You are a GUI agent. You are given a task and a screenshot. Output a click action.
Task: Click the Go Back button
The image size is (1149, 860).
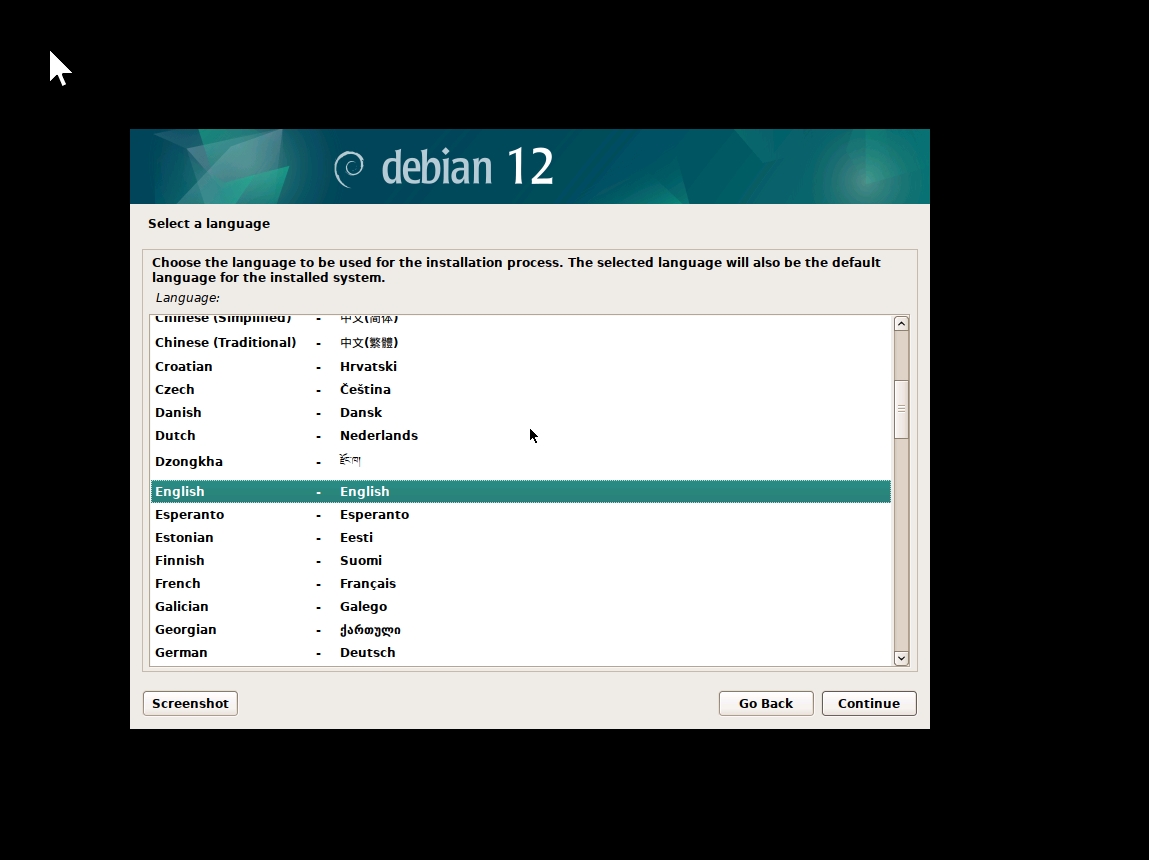click(x=766, y=703)
